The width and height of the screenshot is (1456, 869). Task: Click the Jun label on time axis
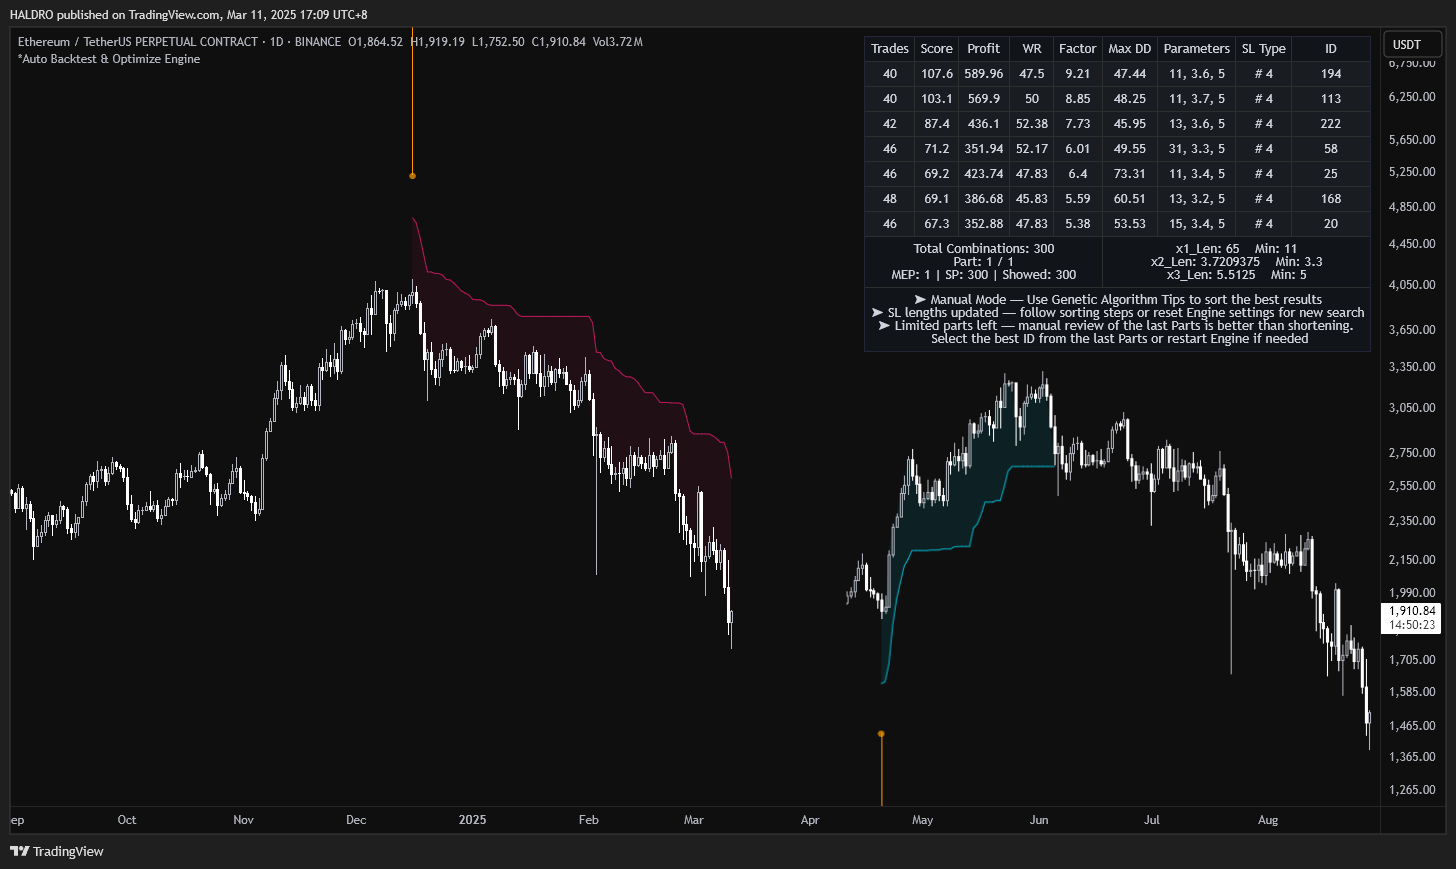(1039, 820)
